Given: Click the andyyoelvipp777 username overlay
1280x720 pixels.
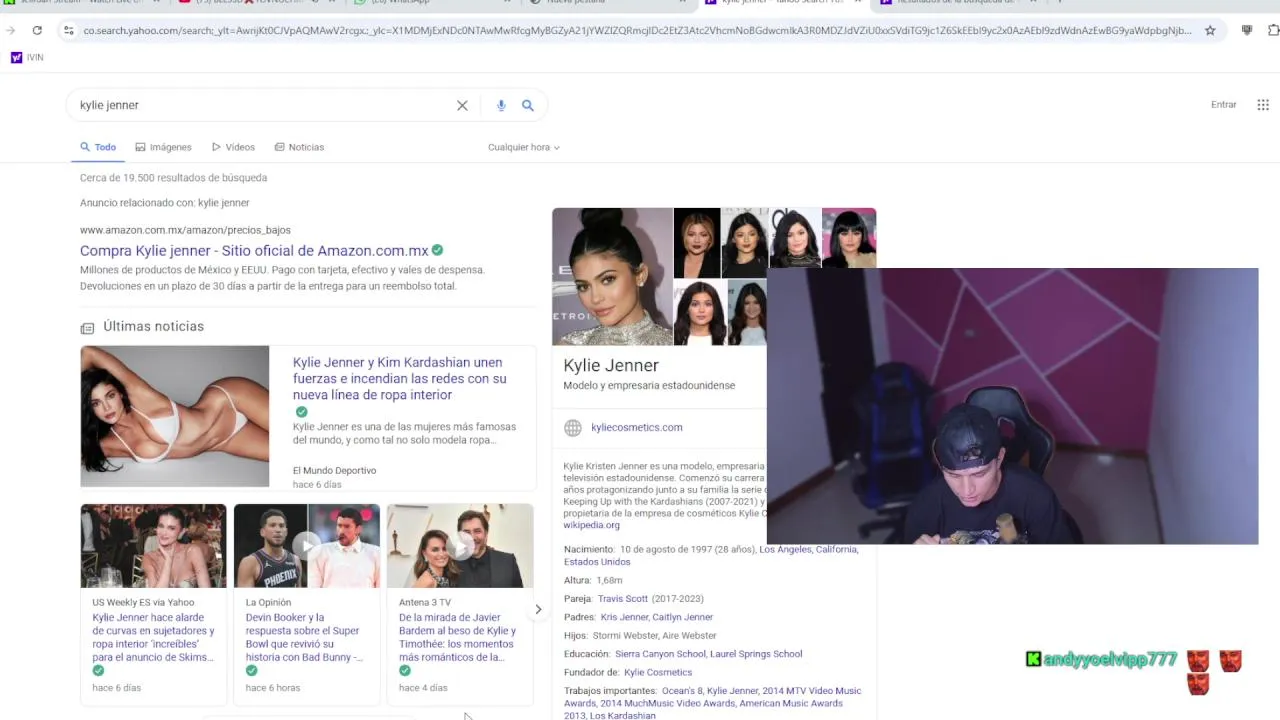Looking at the screenshot, I should [x=1111, y=659].
